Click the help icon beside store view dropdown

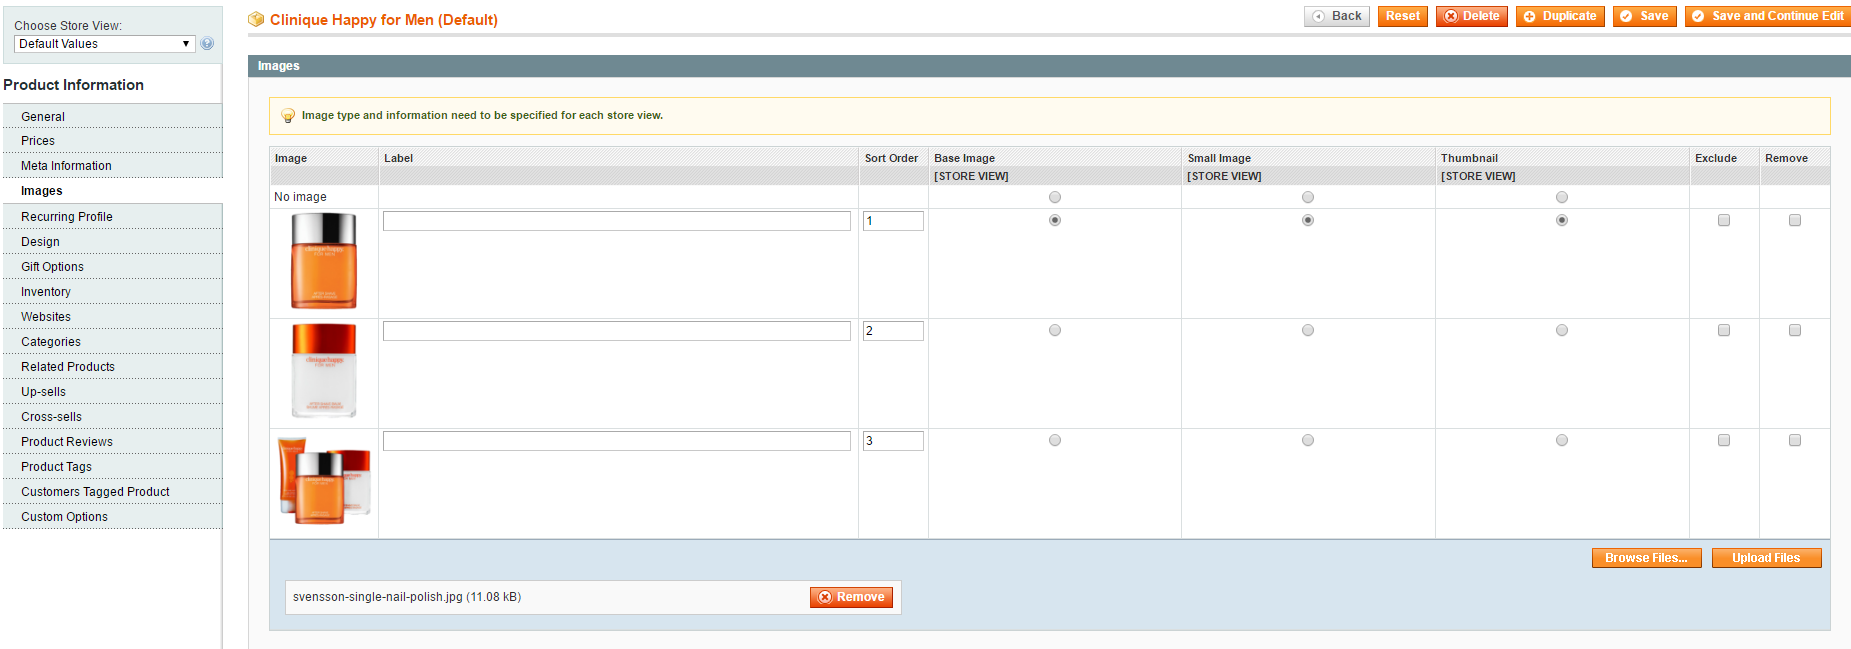click(x=207, y=43)
